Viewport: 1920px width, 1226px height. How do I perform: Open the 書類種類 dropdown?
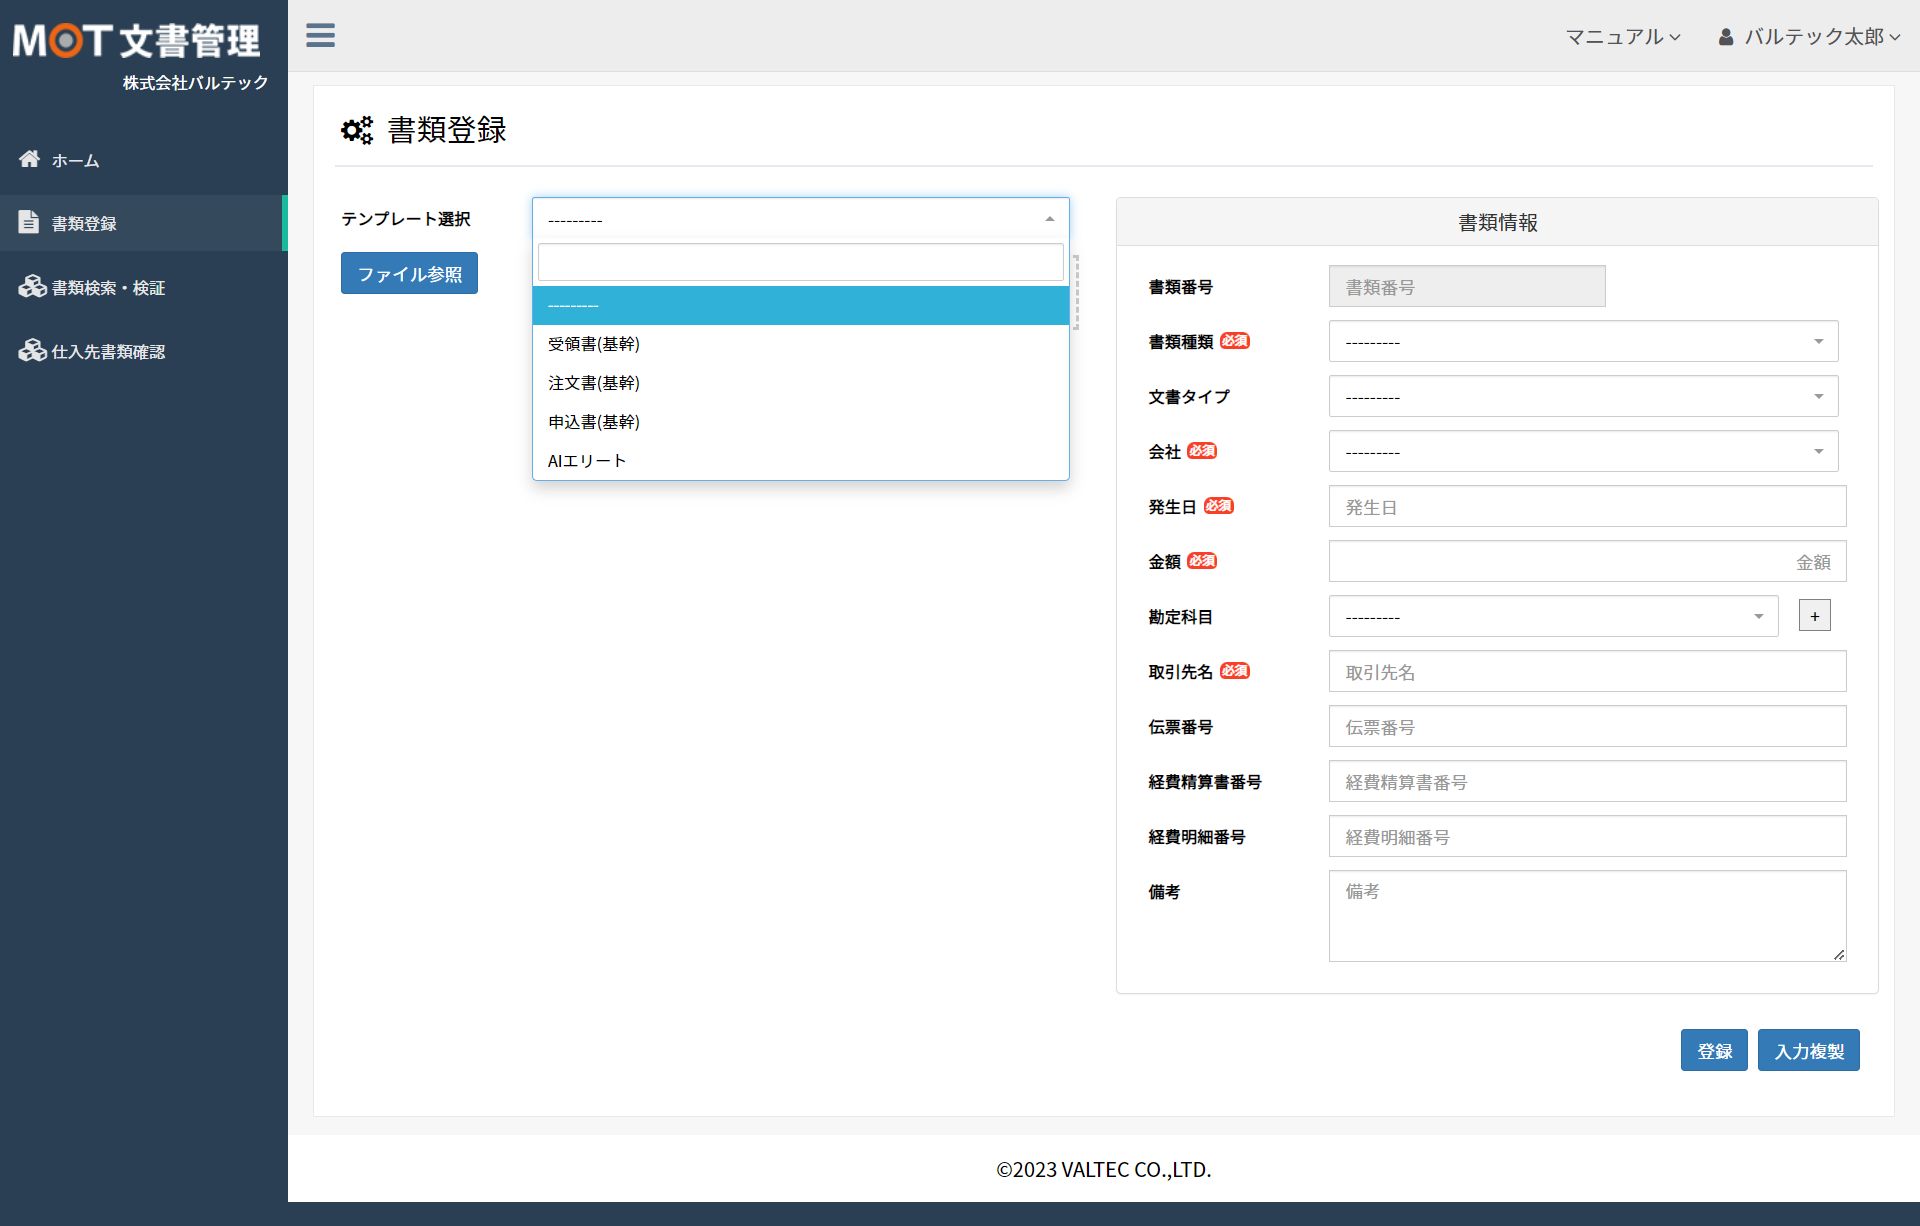coord(1583,342)
